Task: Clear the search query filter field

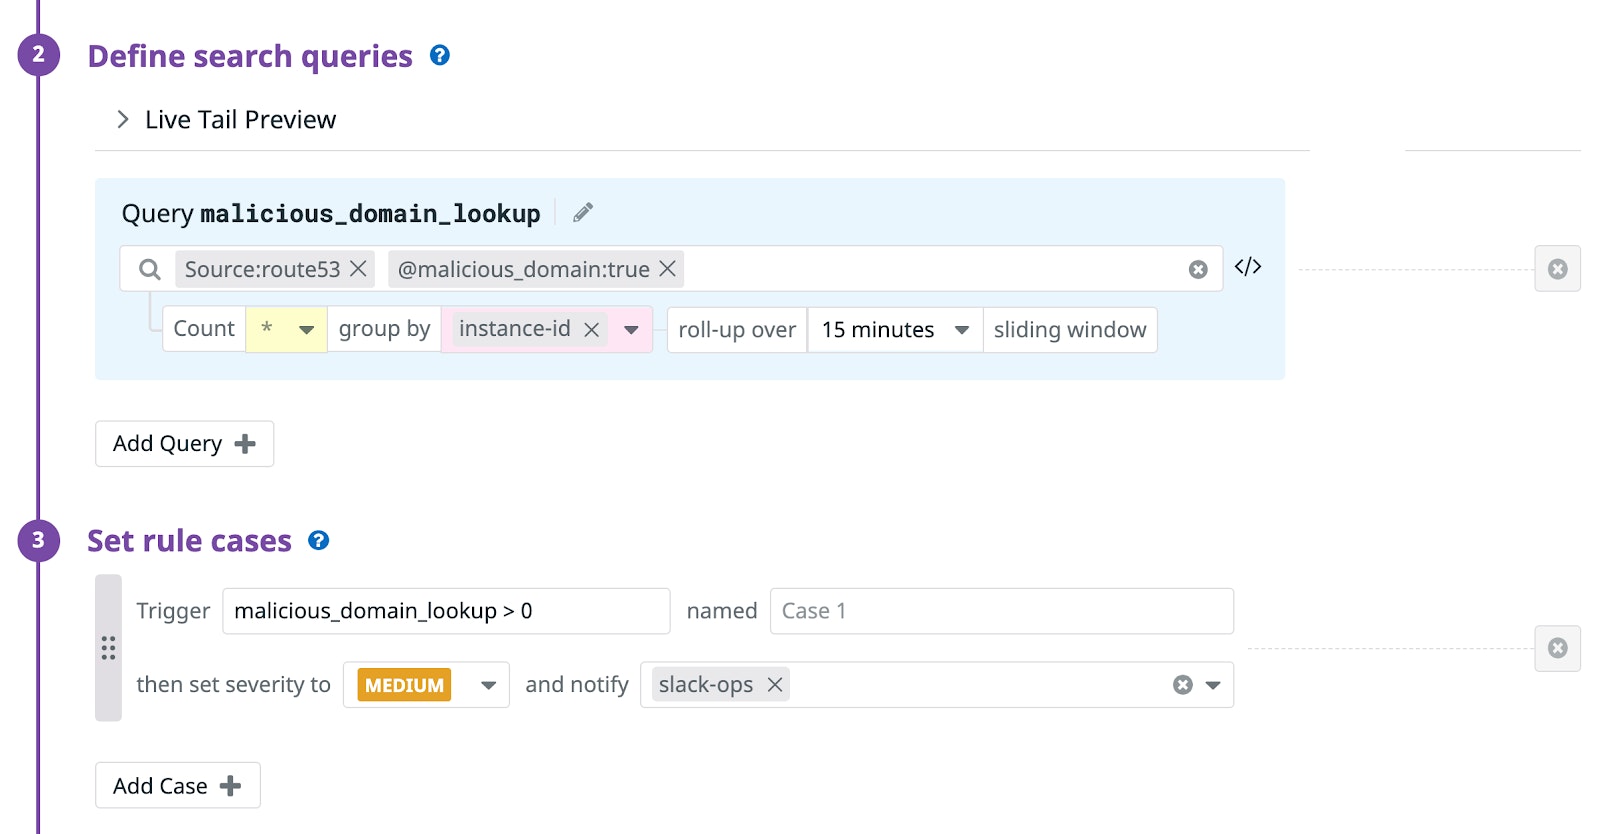Action: tap(1197, 270)
